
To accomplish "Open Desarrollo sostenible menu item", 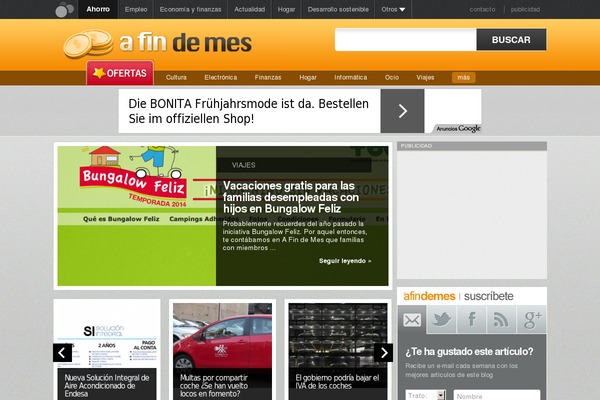I will [338, 9].
